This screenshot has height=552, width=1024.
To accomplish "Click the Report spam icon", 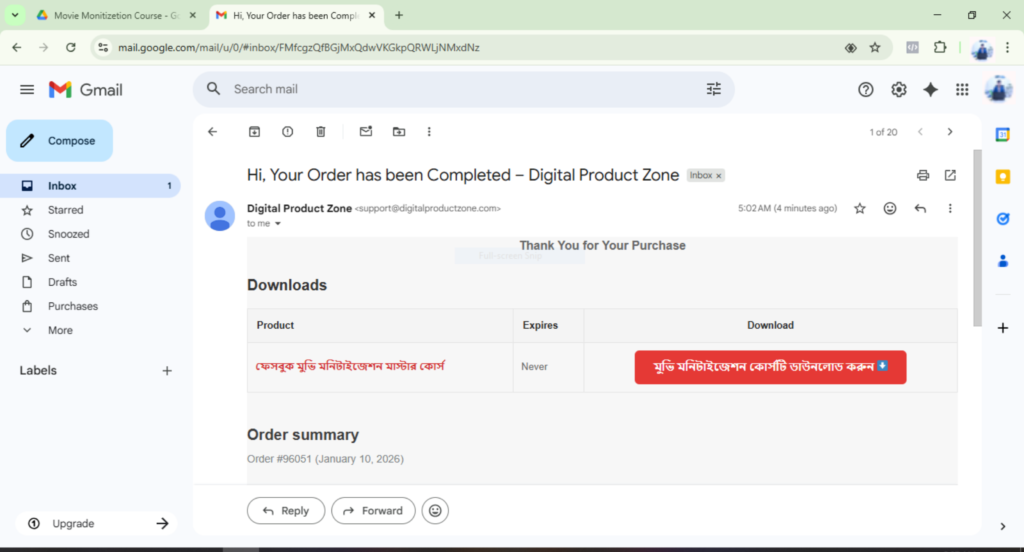I will [x=288, y=132].
